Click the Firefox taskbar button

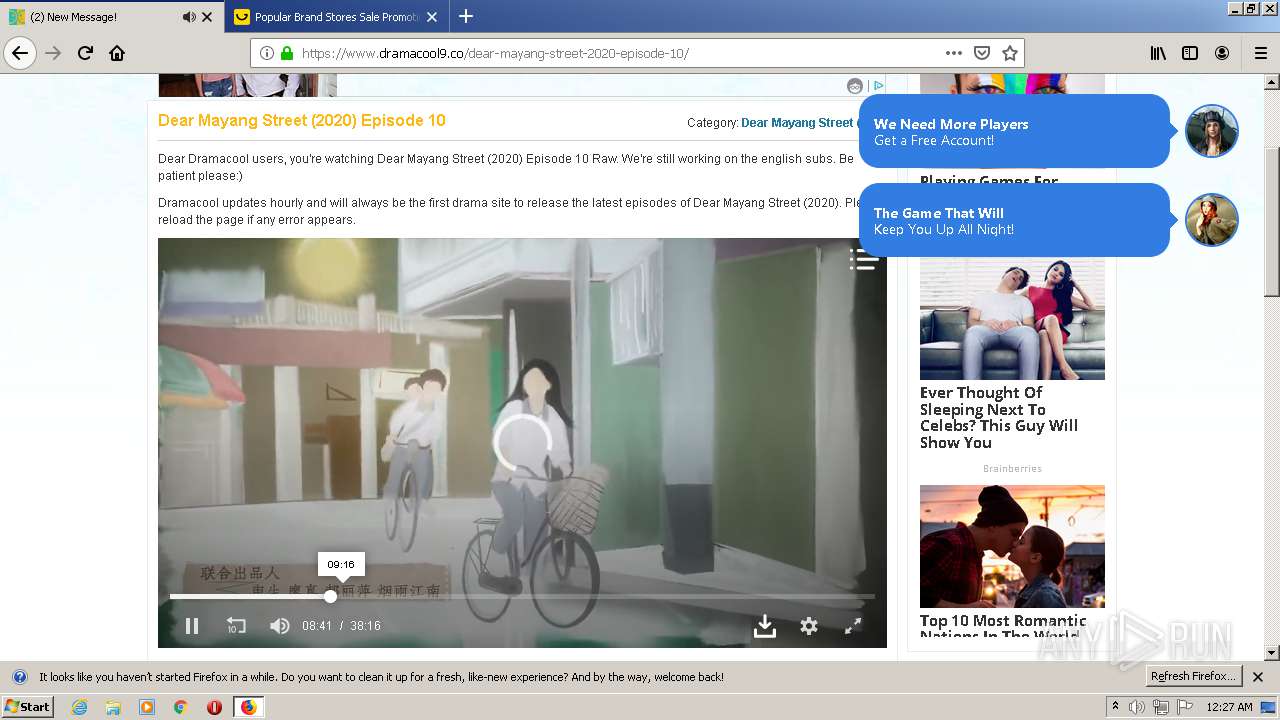click(x=248, y=707)
